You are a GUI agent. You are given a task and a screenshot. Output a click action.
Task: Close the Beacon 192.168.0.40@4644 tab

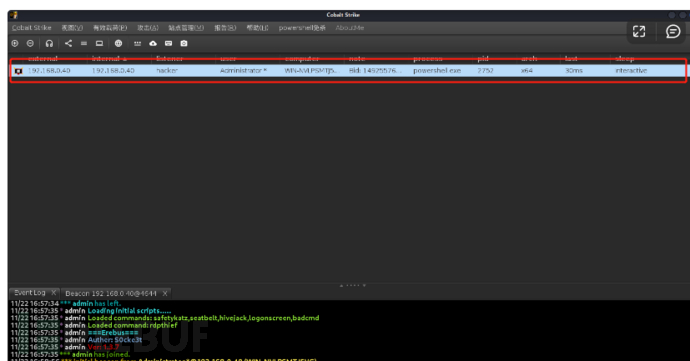point(165,293)
